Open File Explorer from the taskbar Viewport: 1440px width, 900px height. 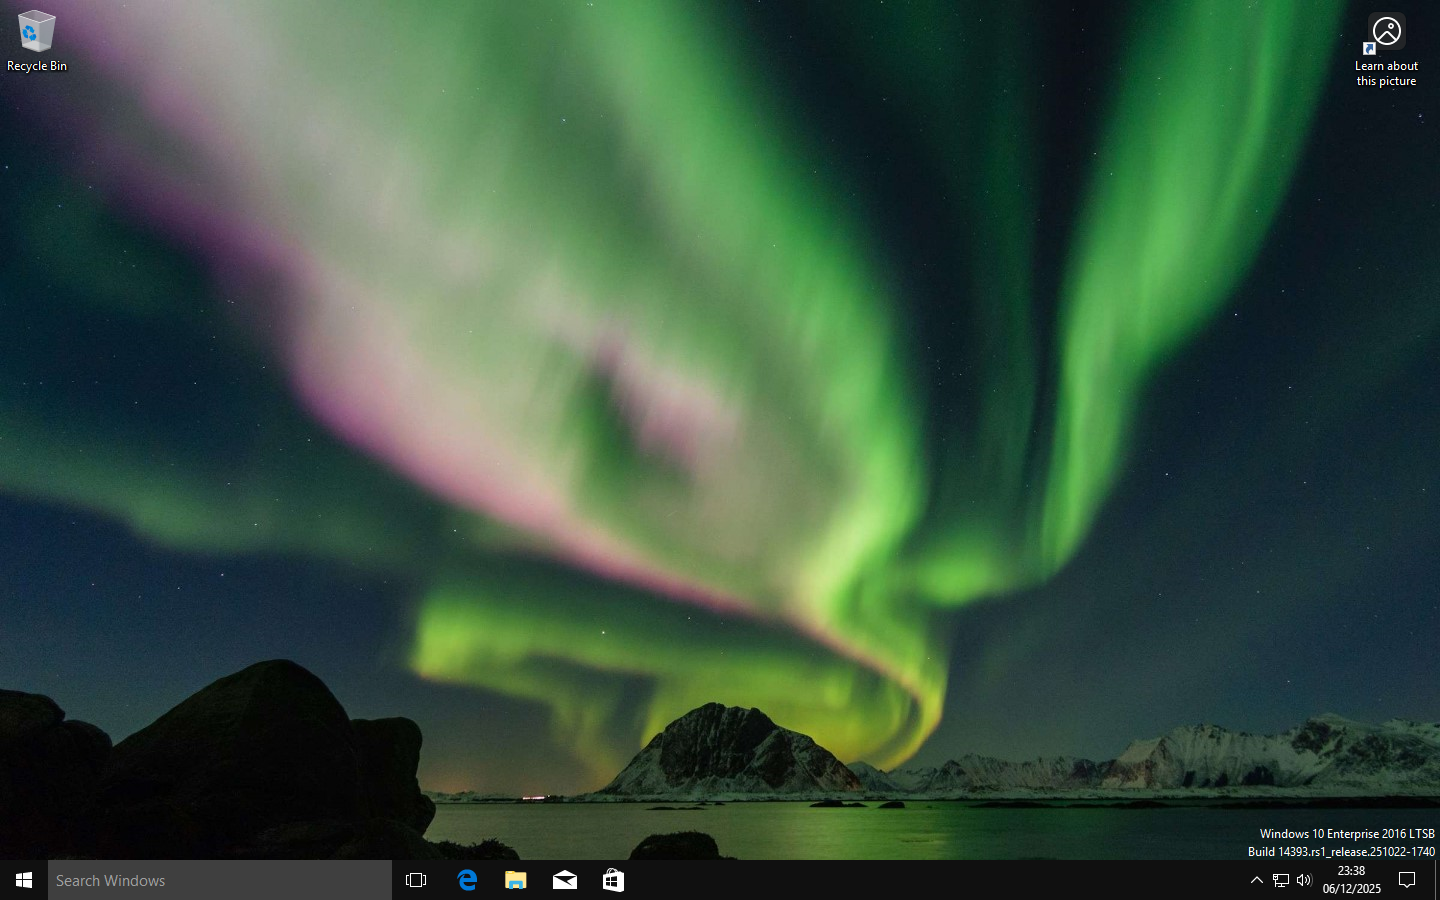tap(516, 880)
